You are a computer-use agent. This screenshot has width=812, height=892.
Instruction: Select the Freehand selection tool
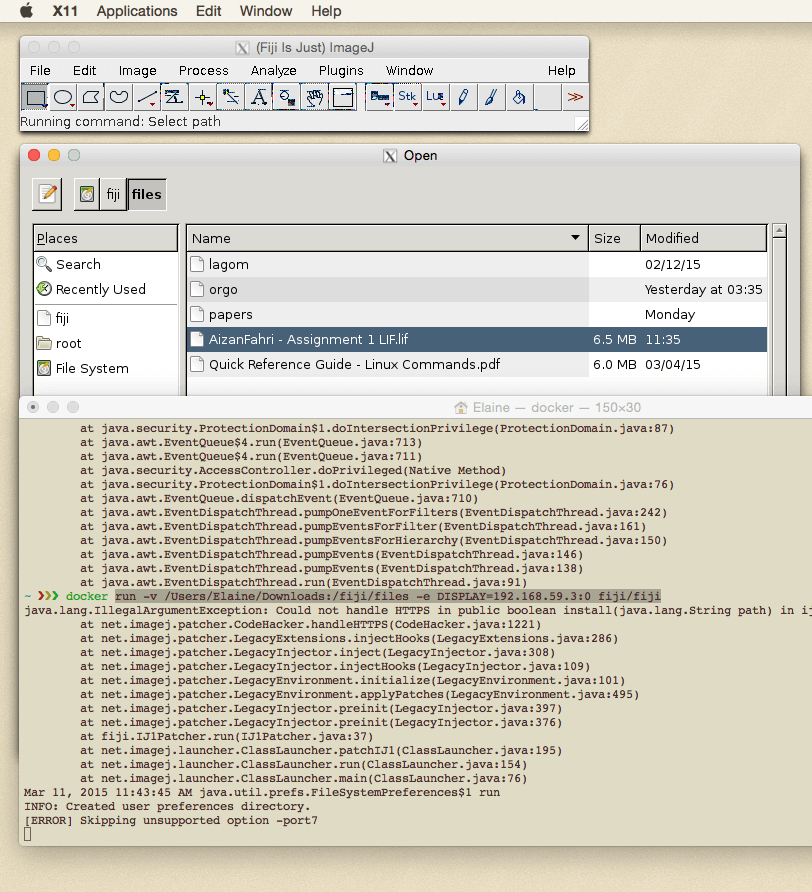point(119,97)
